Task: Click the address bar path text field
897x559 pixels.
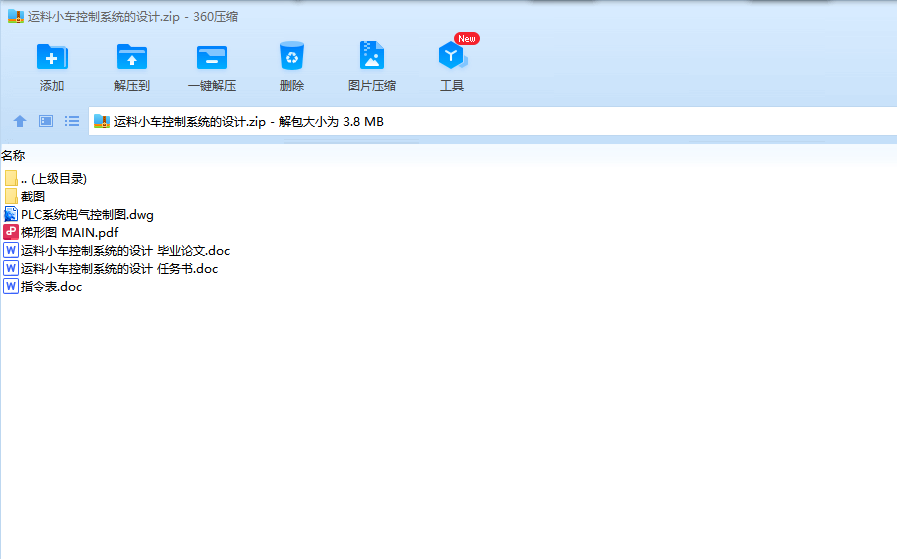Action: 492,121
